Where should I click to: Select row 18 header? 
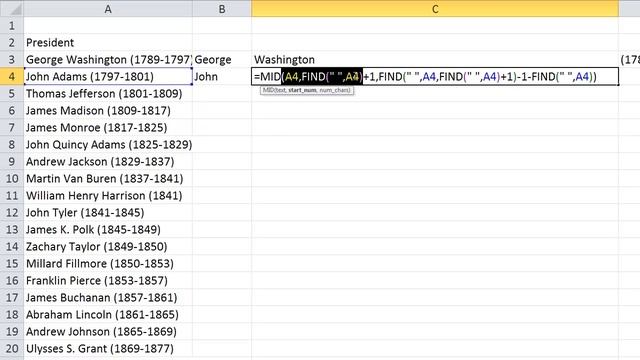click(x=11, y=315)
